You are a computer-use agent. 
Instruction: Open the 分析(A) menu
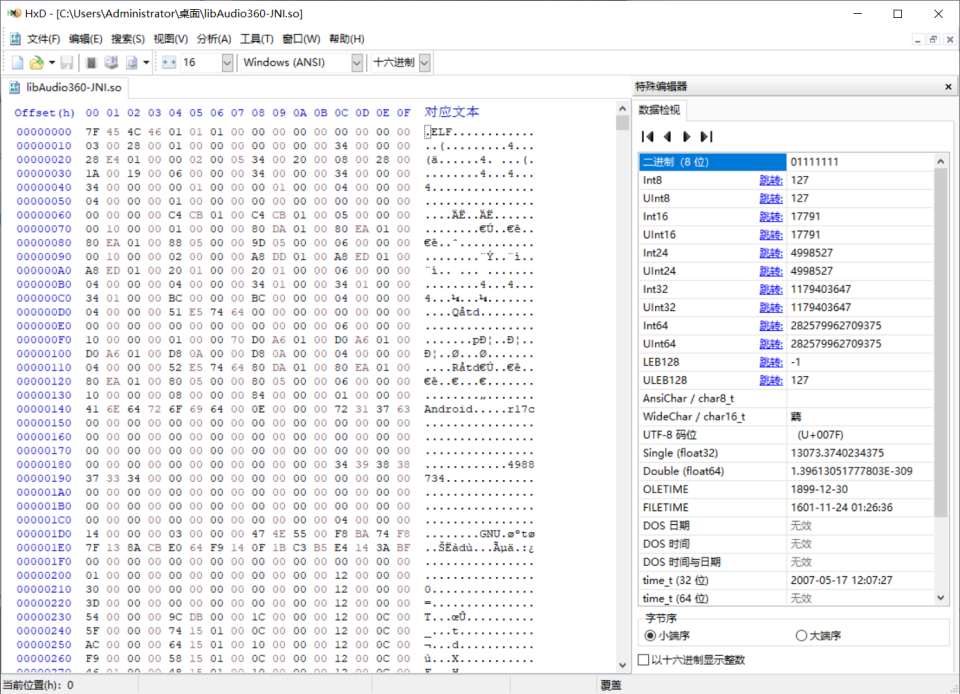(x=214, y=39)
